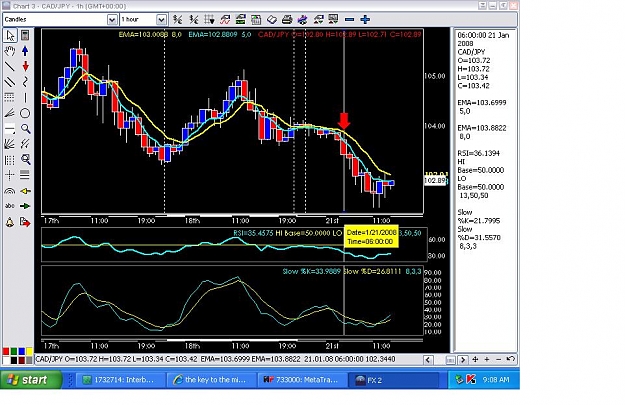The image size is (625, 405).
Task: Place a blue up arrow marker
Action: coord(25,51)
